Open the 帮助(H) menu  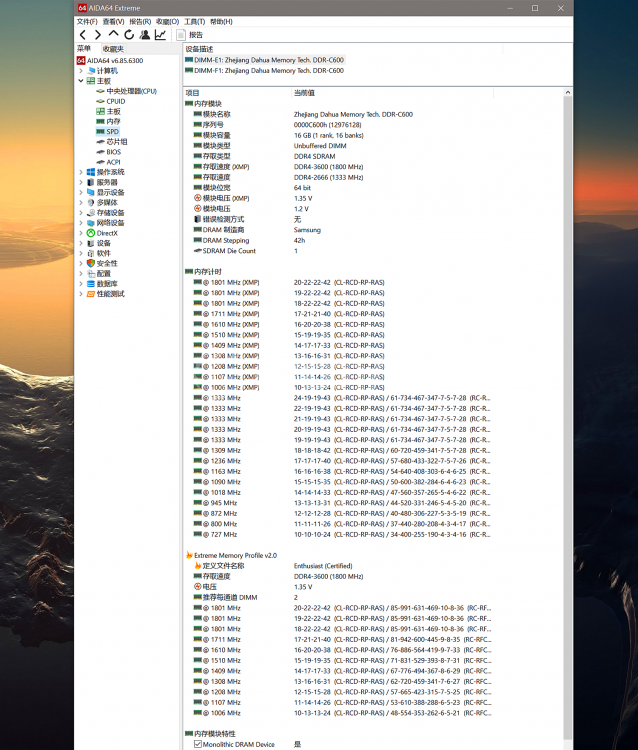pos(221,22)
